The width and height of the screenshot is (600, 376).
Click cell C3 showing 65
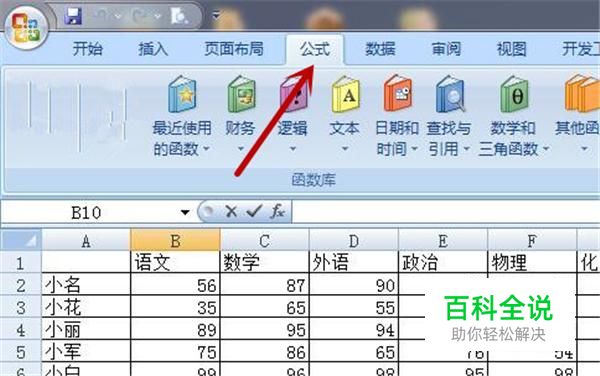pyautogui.click(x=265, y=307)
